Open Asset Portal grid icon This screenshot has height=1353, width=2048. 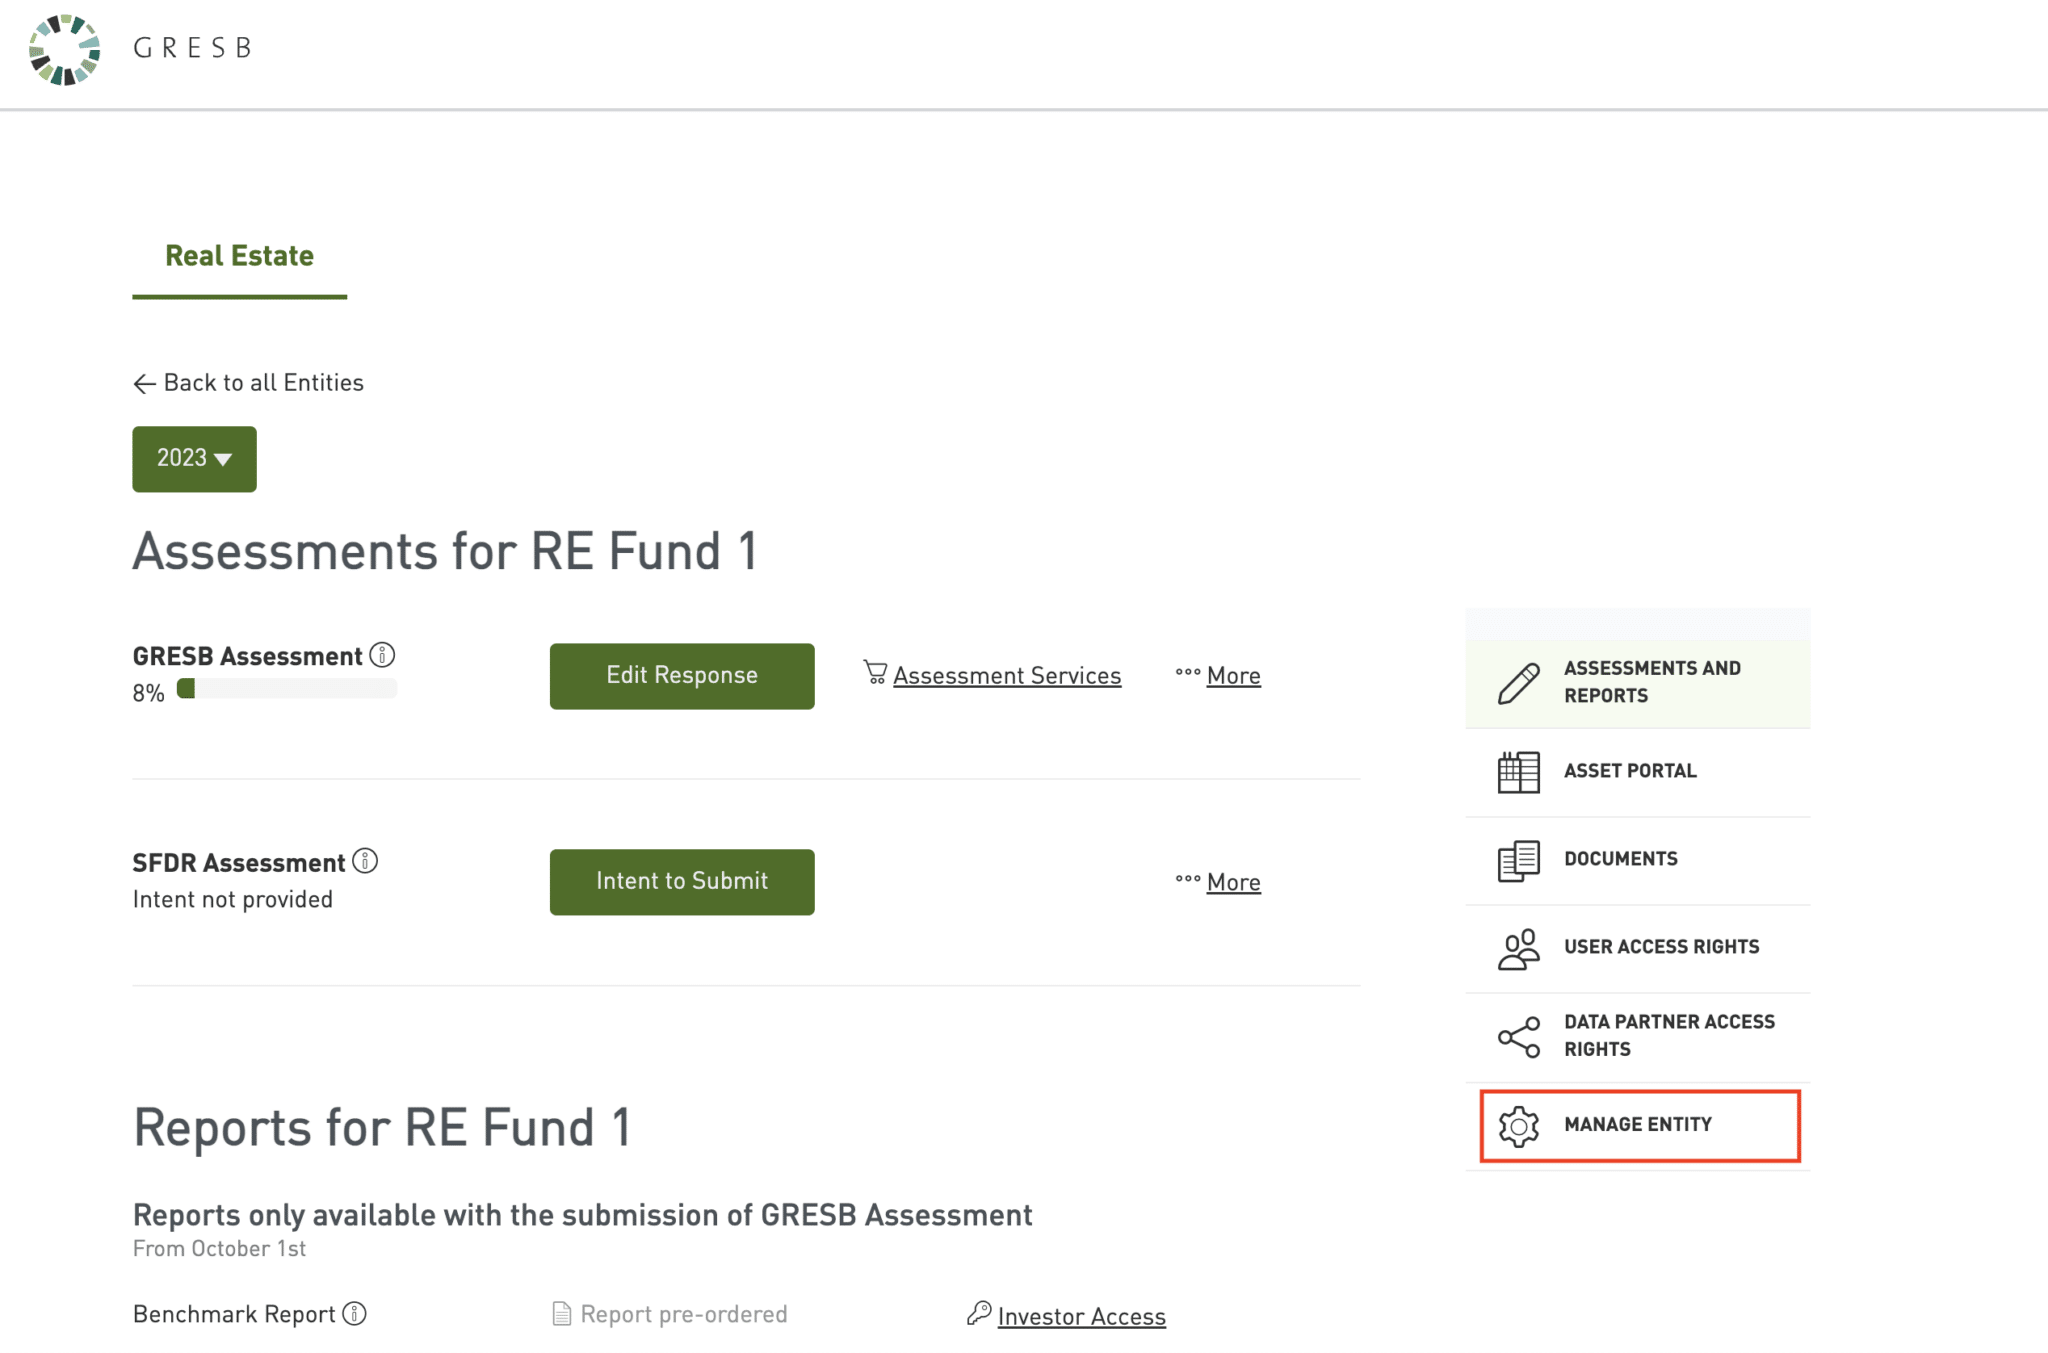pyautogui.click(x=1518, y=772)
